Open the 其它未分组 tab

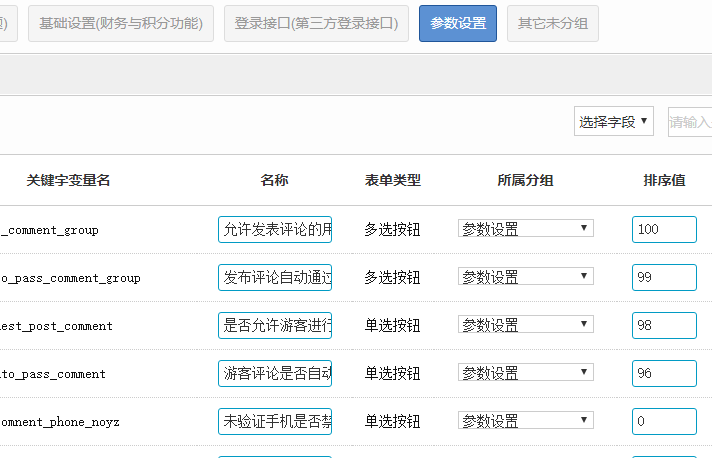pyautogui.click(x=552, y=23)
